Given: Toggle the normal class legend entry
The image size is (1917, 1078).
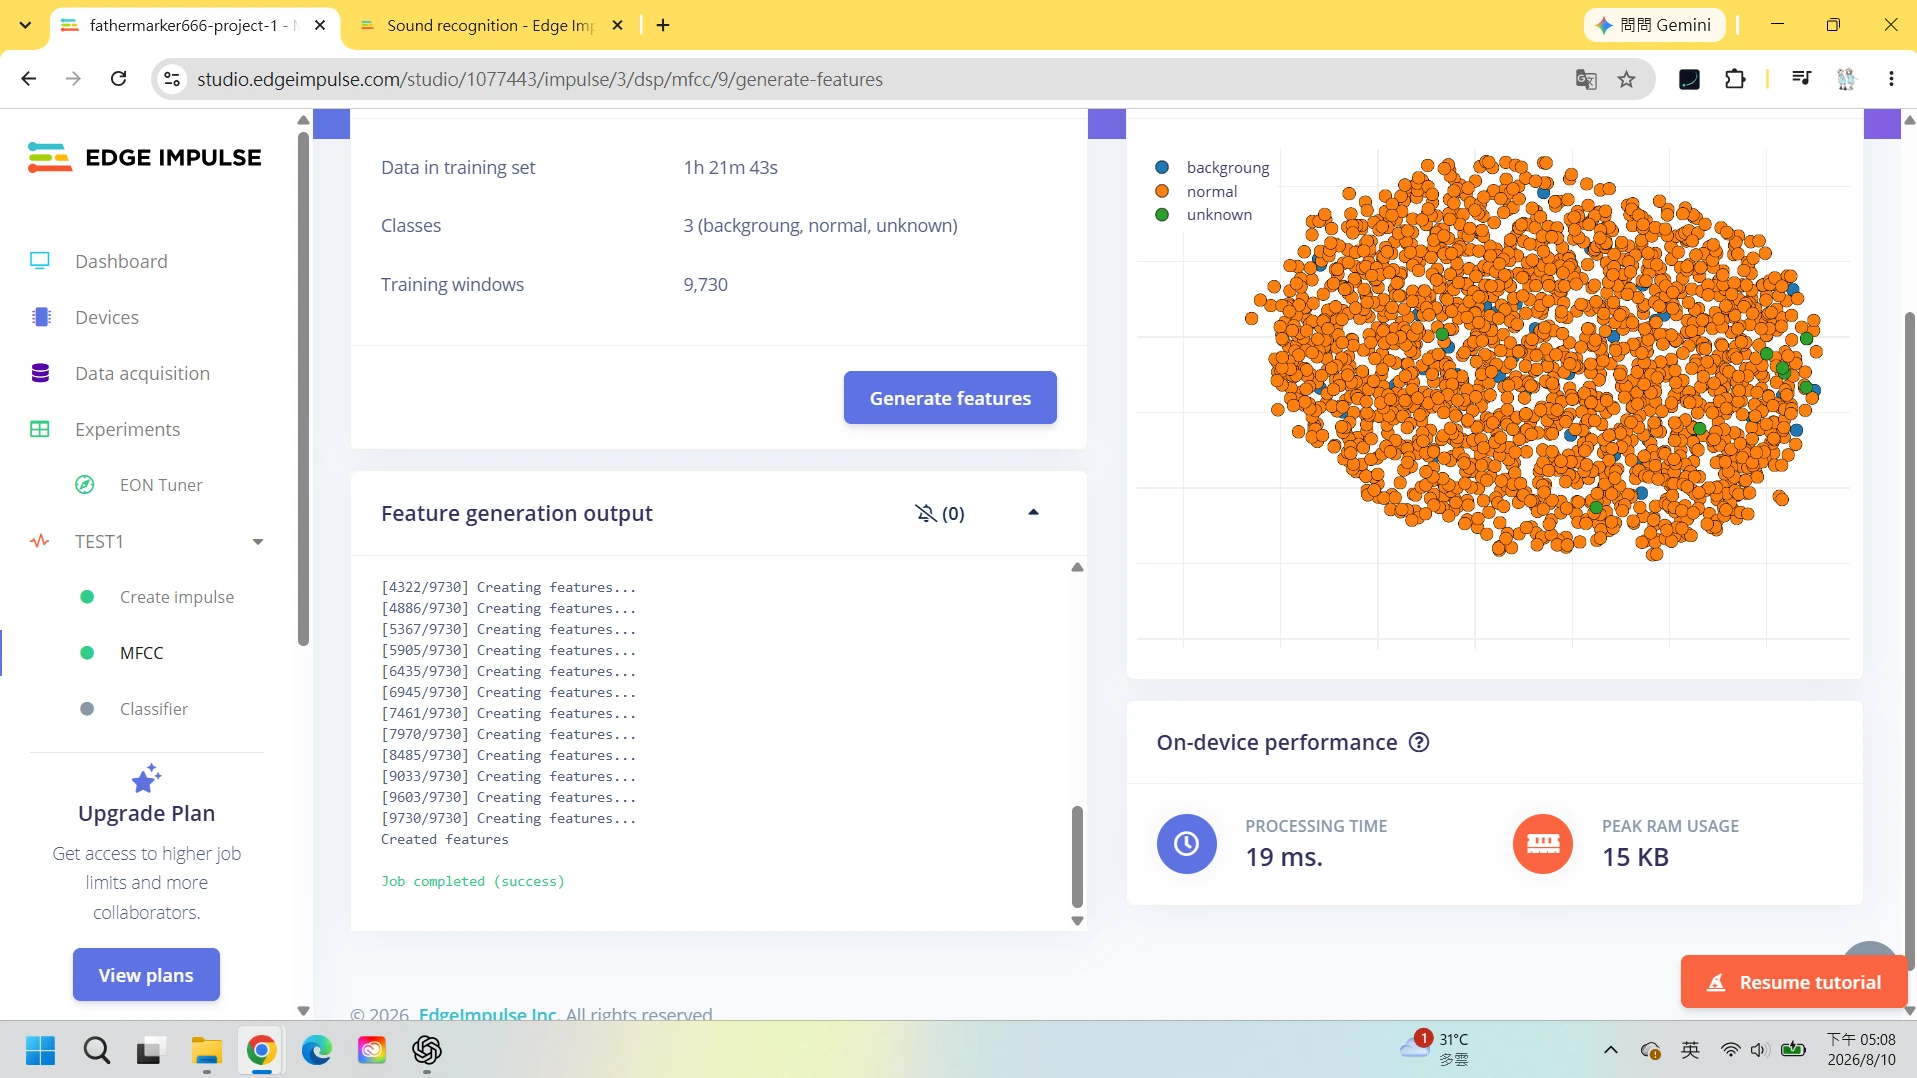Looking at the screenshot, I should point(1196,191).
